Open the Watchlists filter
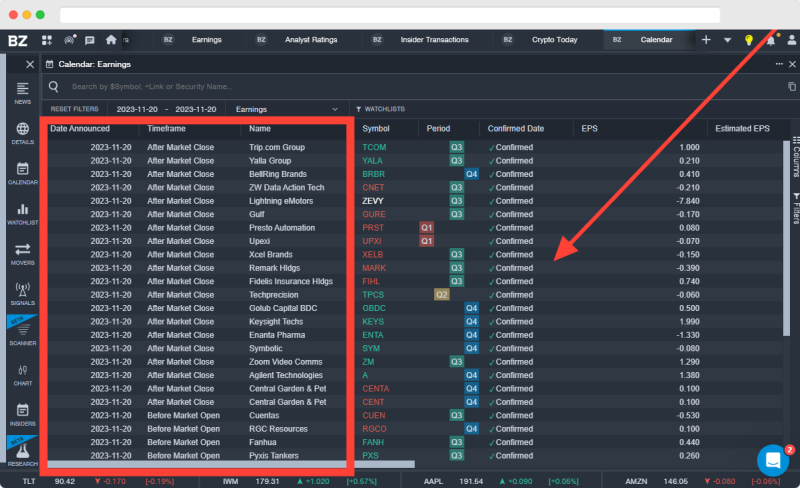800x488 pixels. point(380,109)
